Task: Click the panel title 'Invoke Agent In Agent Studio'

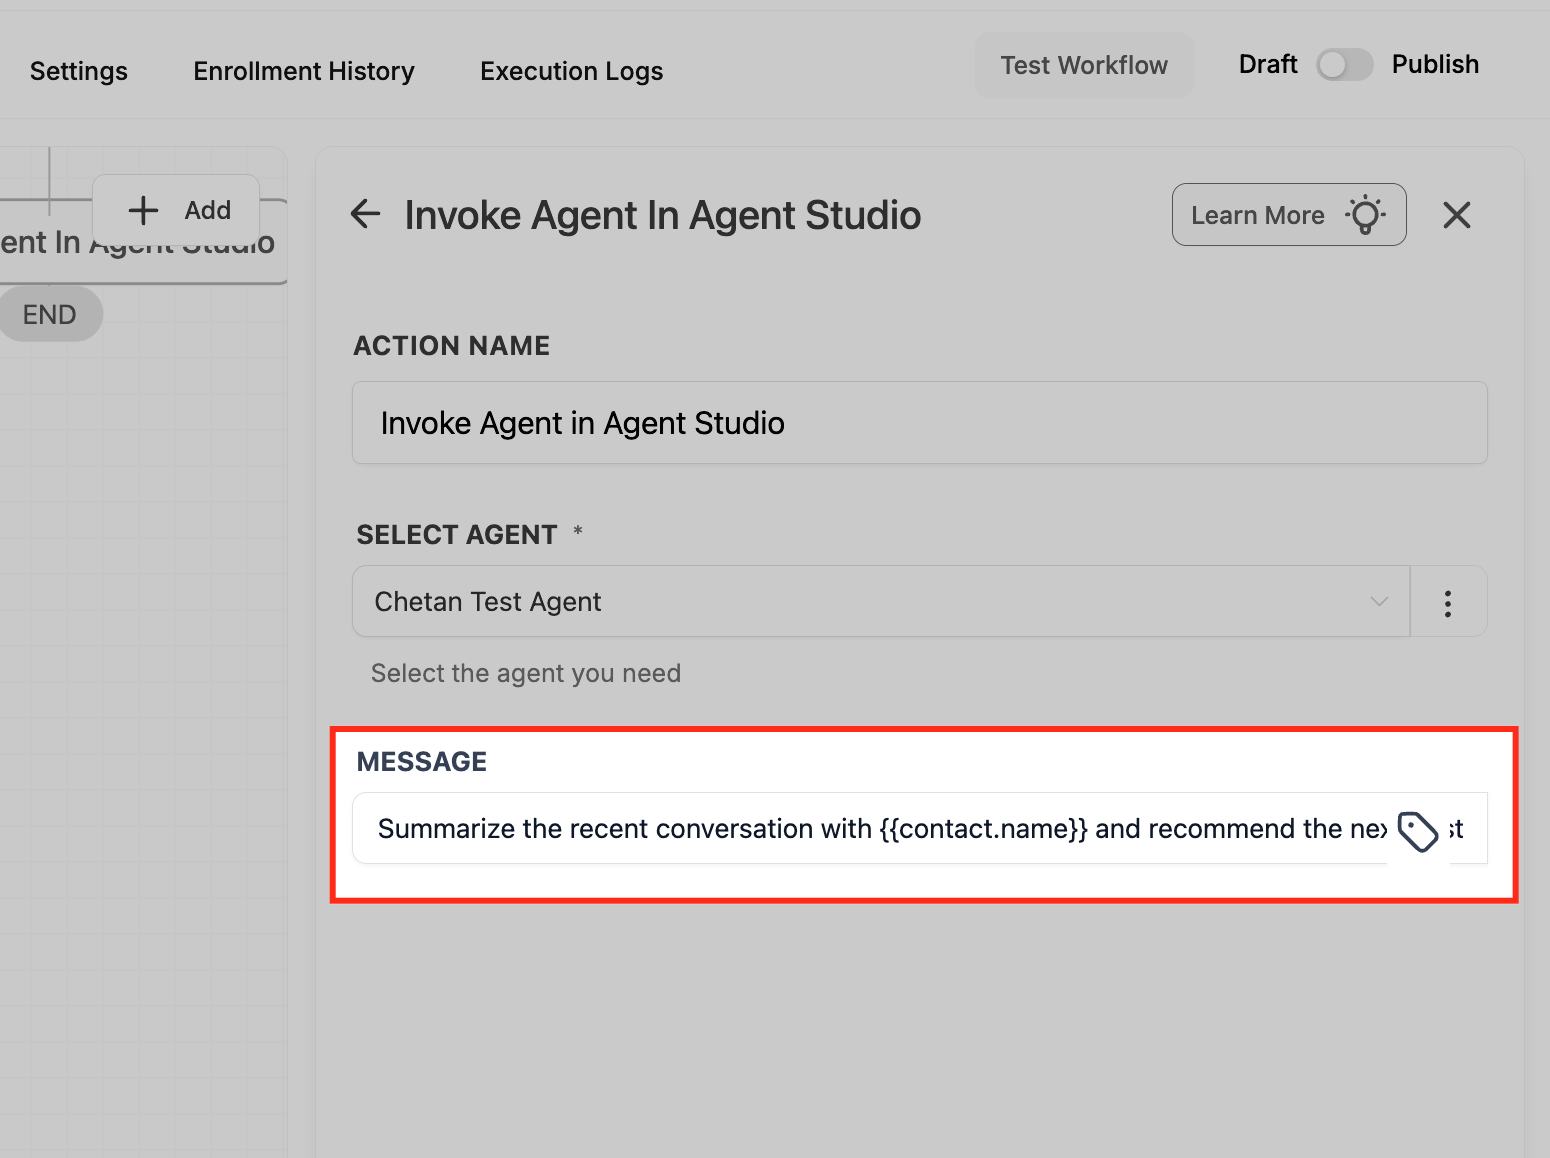Action: point(663,215)
